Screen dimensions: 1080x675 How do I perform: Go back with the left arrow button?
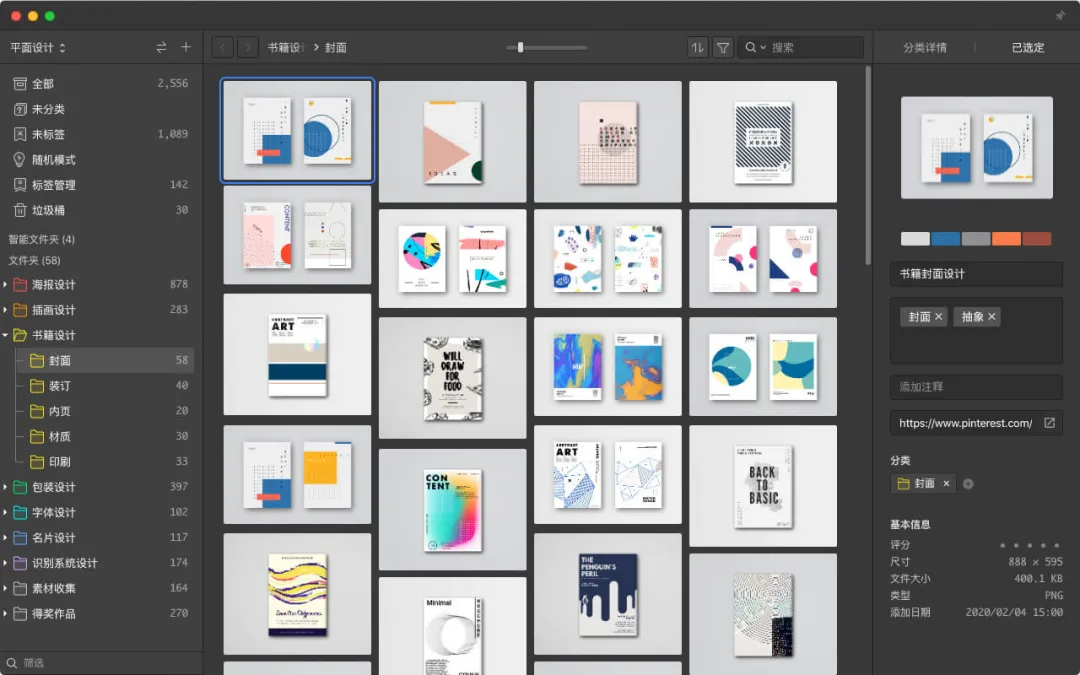pos(222,48)
